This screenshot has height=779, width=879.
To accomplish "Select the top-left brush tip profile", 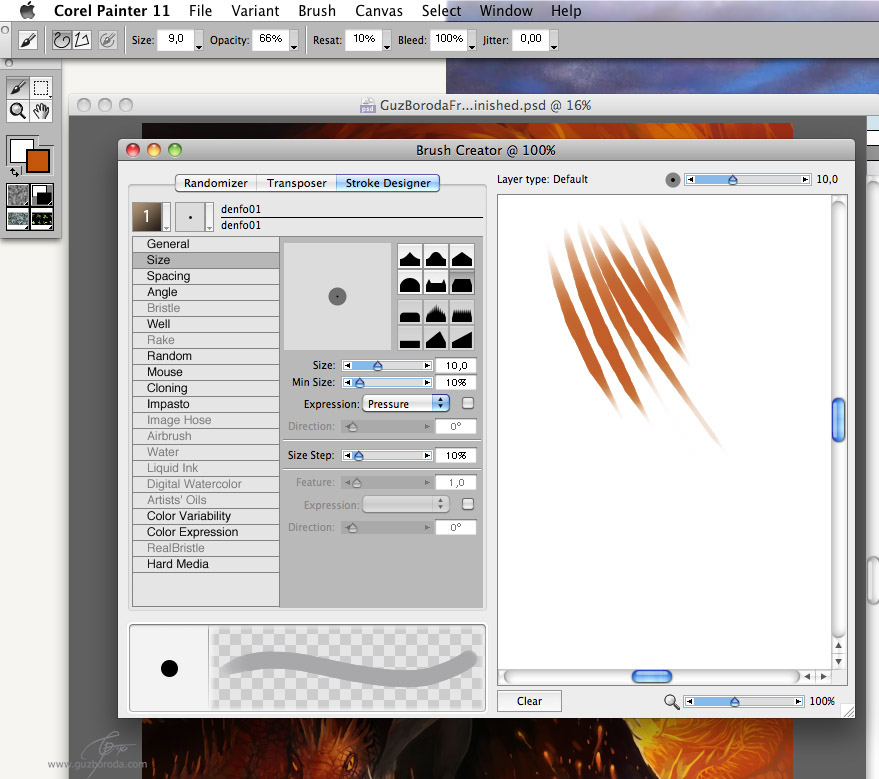I will [409, 257].
